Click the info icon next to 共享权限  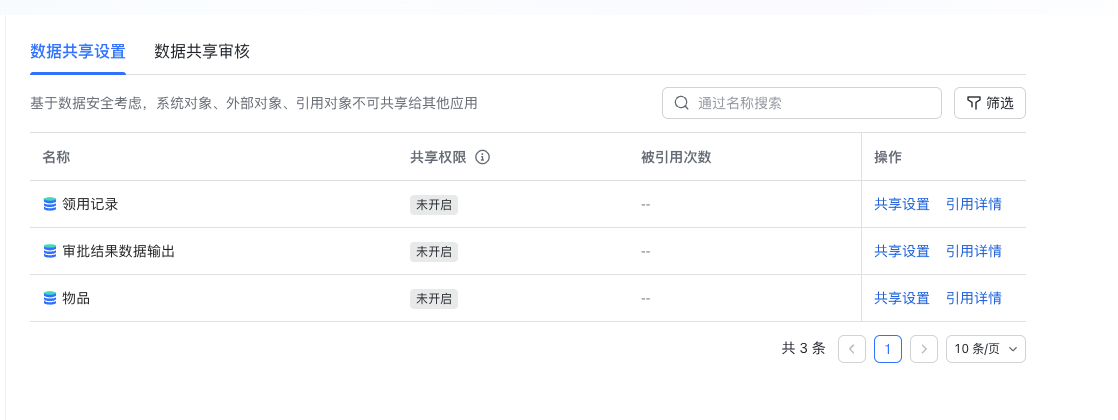[x=483, y=158]
